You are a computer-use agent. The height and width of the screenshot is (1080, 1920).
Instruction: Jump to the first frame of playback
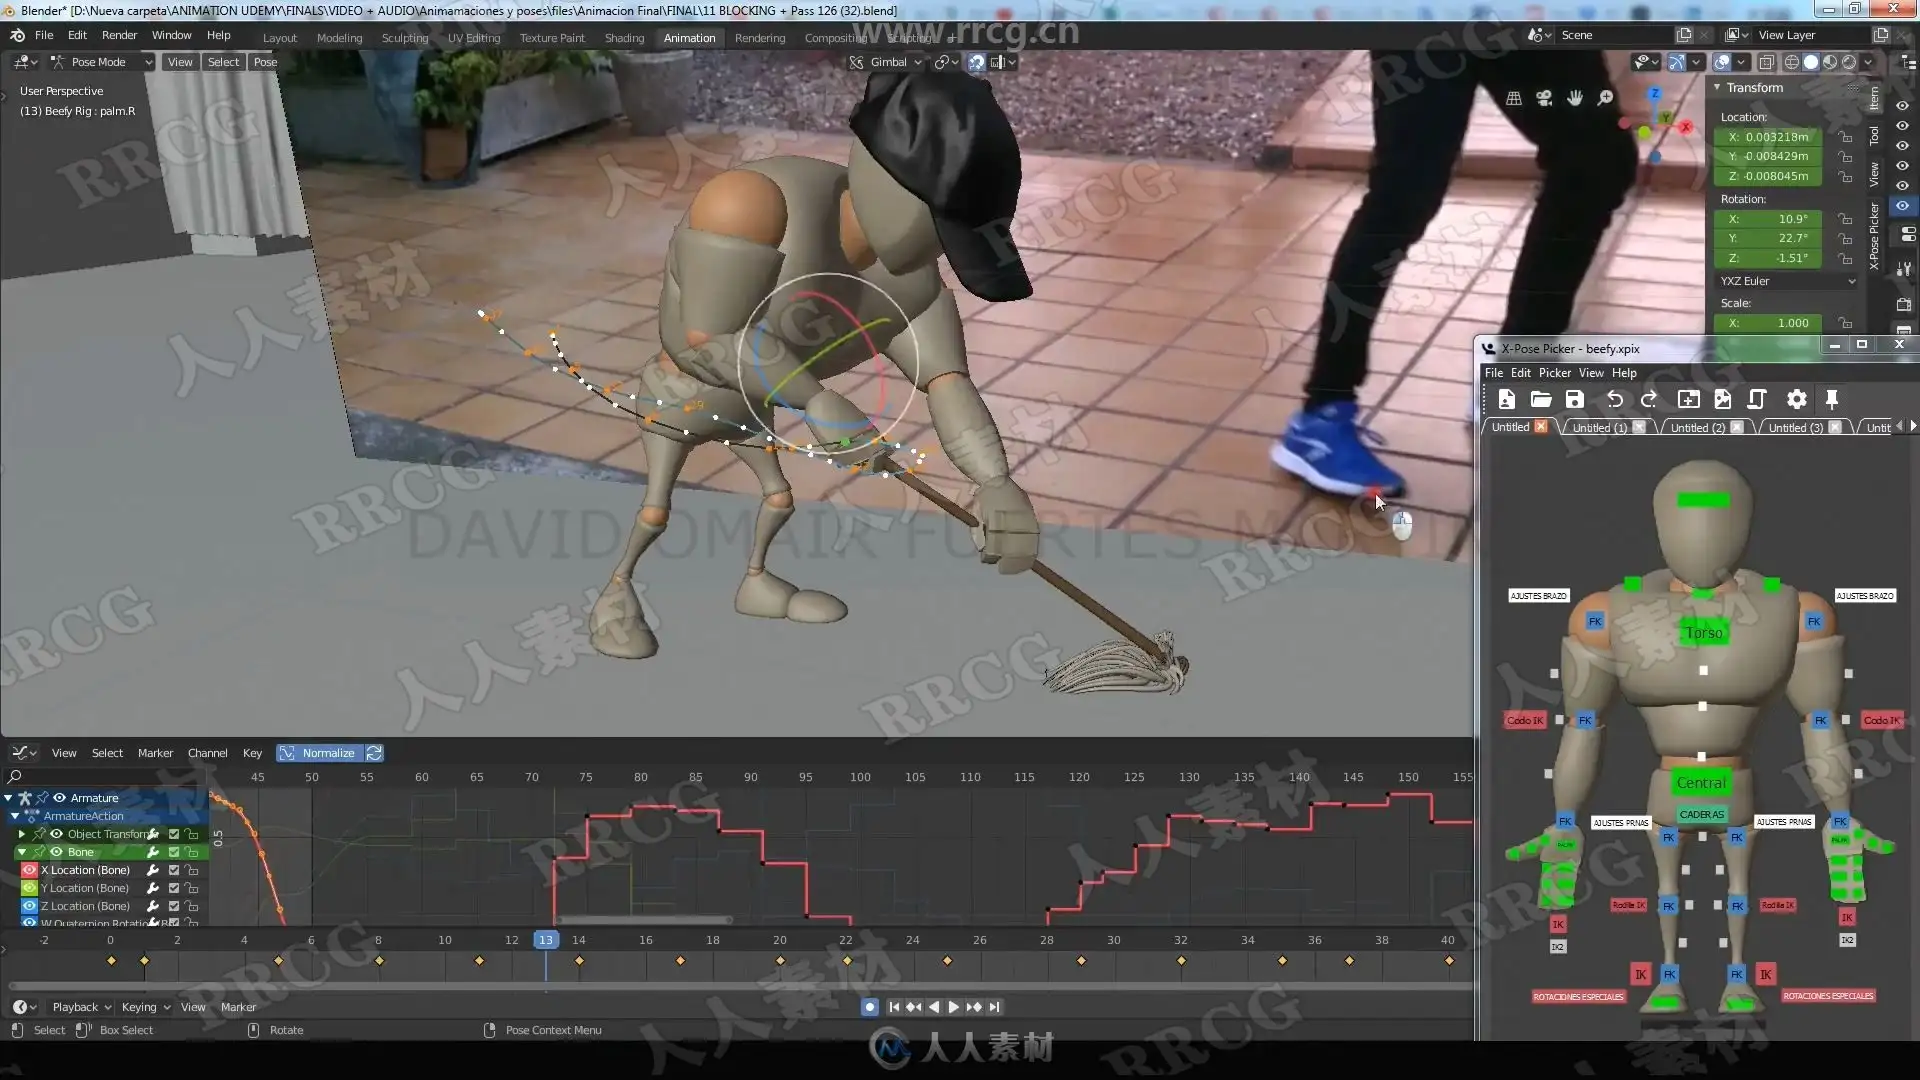pos(894,1007)
